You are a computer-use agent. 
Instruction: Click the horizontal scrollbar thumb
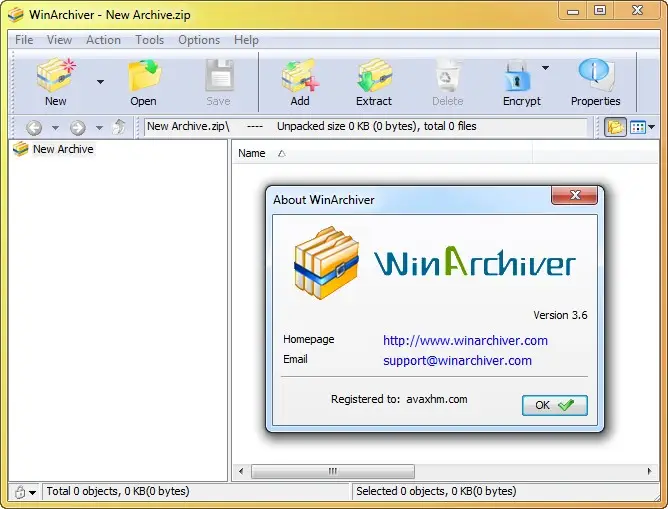point(333,471)
